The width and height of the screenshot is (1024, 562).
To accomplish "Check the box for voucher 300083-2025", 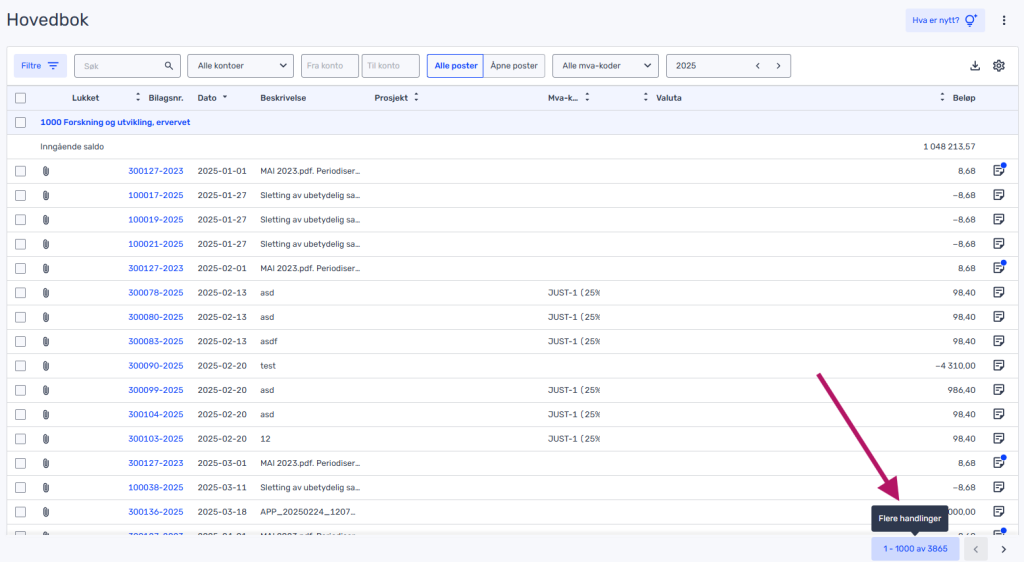I will [20, 341].
